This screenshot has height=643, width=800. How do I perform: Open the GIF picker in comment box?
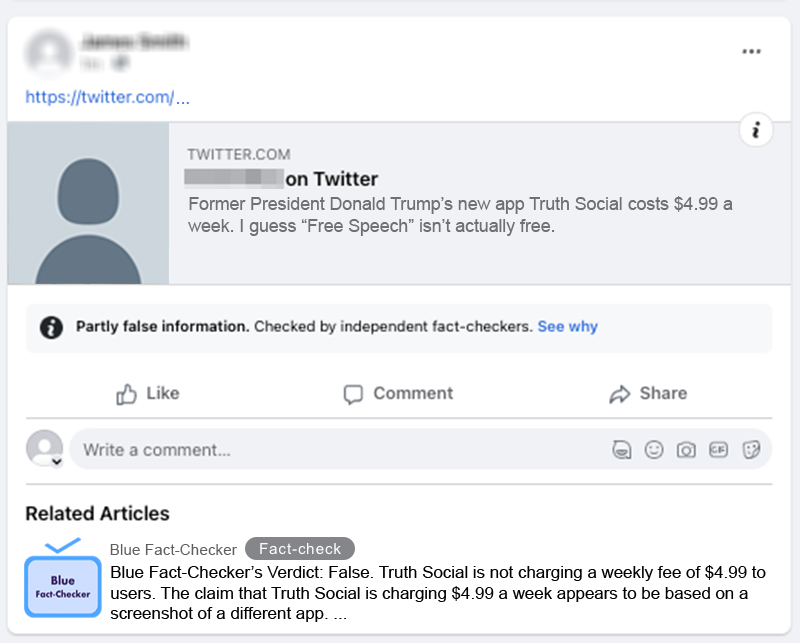[718, 450]
